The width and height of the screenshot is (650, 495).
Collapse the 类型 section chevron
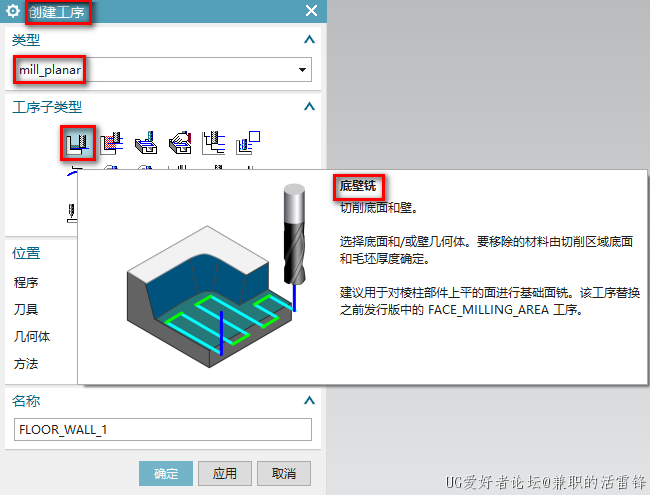click(x=309, y=39)
